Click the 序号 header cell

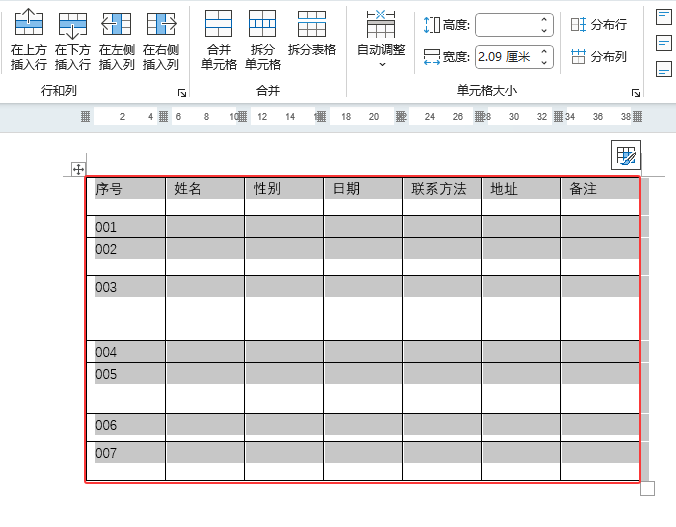tap(126, 196)
